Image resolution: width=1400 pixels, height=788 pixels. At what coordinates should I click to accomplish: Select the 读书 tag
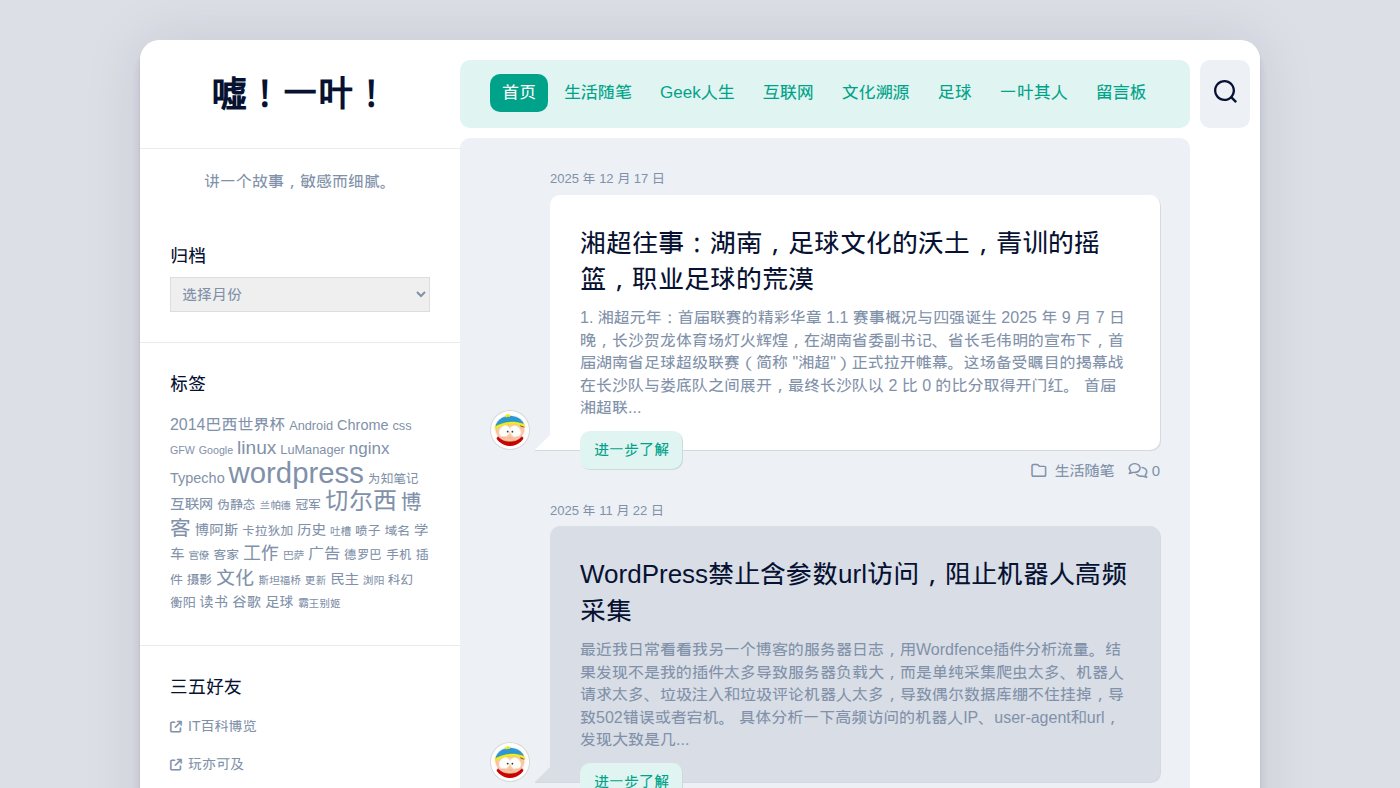[214, 602]
